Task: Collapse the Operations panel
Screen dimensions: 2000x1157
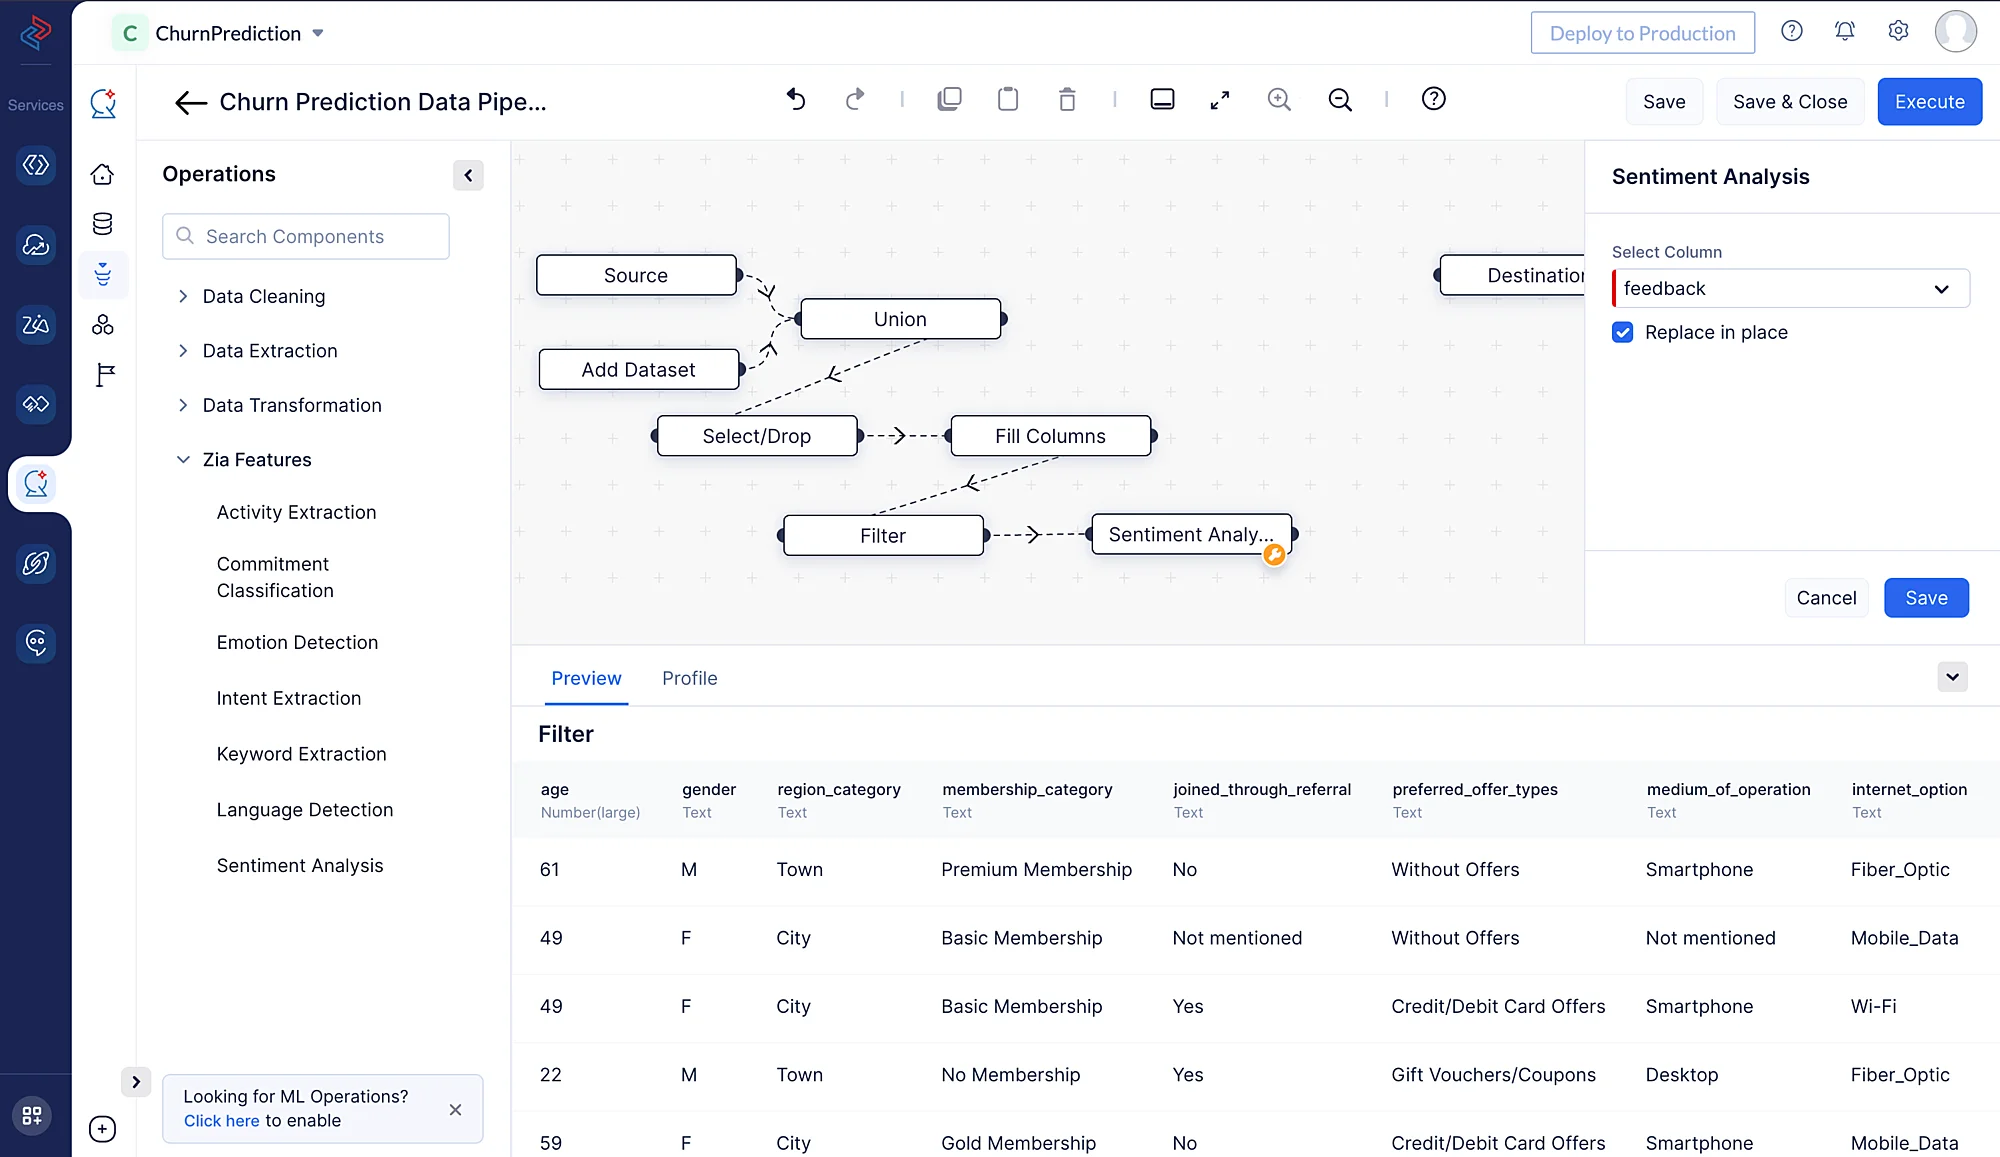Action: click(468, 175)
